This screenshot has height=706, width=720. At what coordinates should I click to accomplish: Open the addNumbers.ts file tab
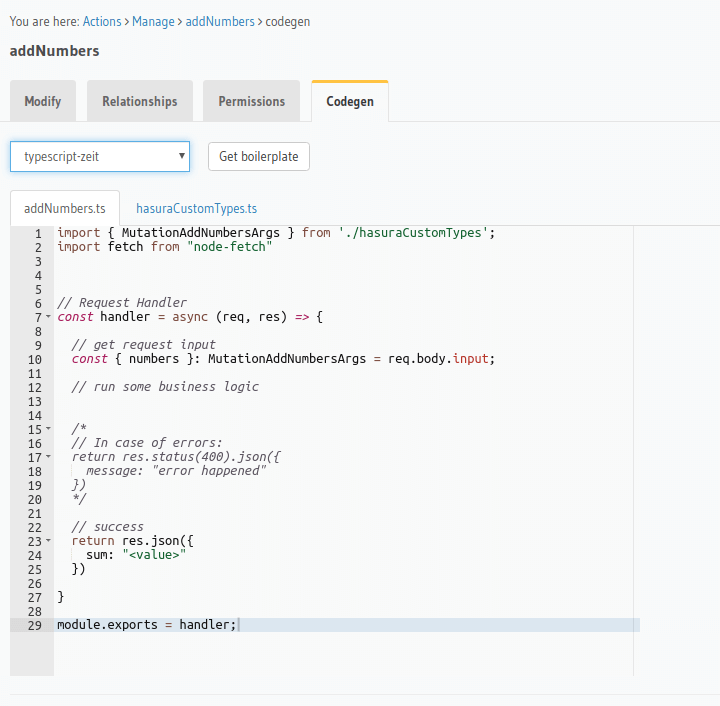[65, 209]
